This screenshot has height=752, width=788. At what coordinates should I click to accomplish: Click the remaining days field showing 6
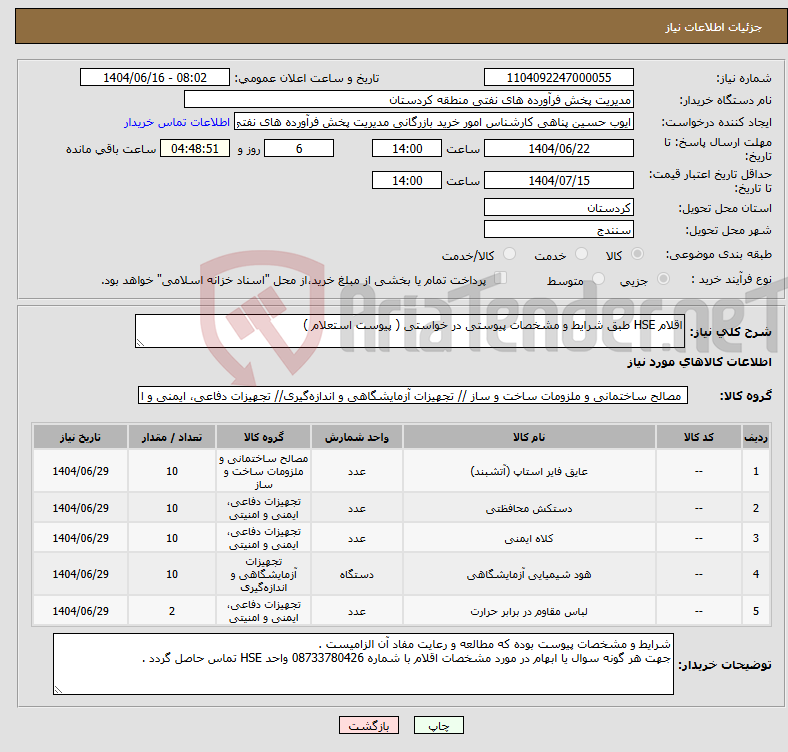[299, 148]
